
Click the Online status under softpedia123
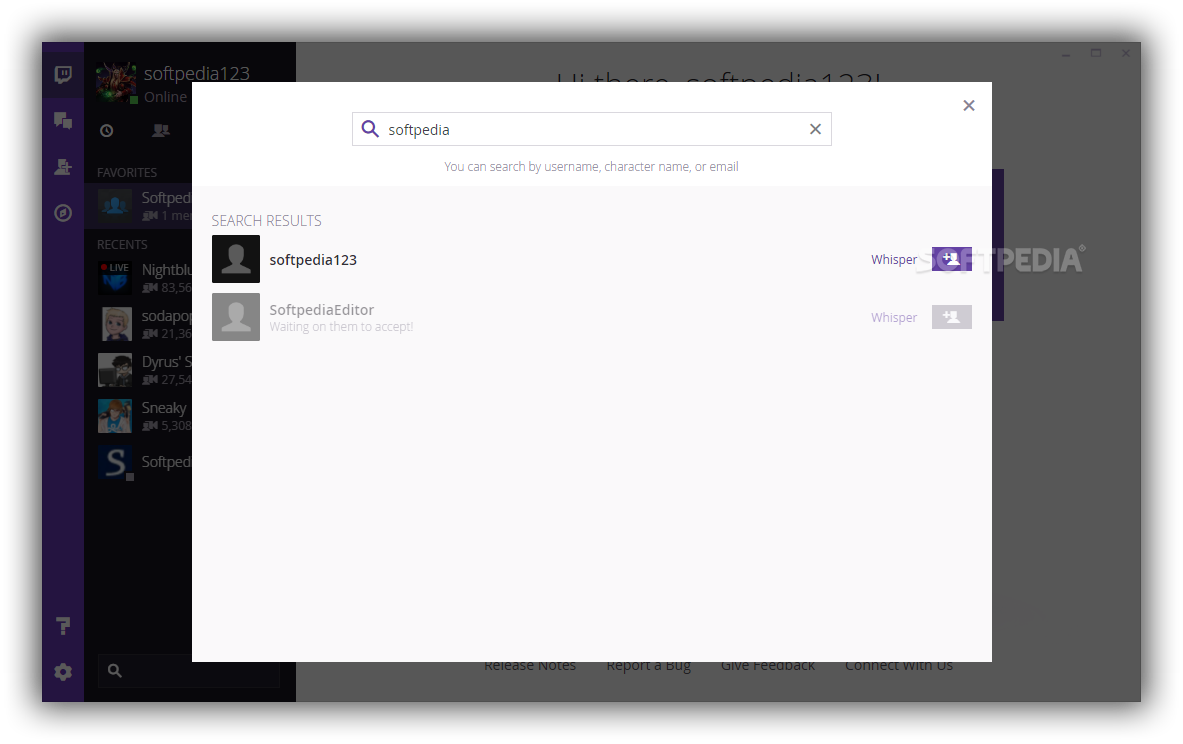165,97
